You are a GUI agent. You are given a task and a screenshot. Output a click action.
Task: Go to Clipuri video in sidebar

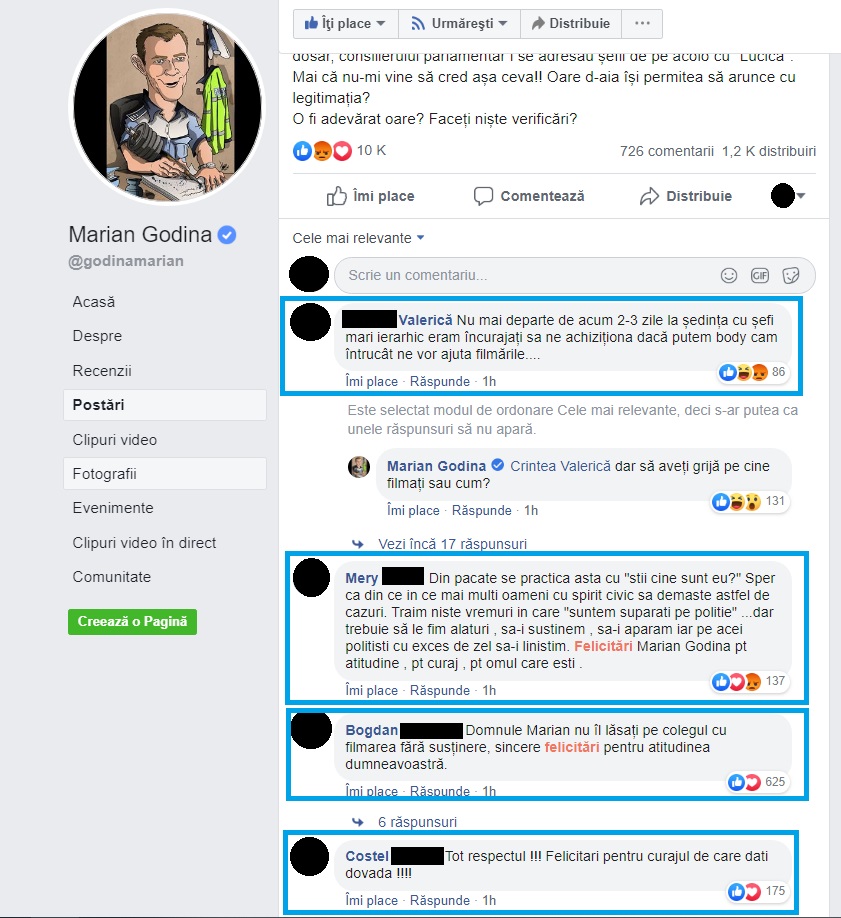coord(165,440)
